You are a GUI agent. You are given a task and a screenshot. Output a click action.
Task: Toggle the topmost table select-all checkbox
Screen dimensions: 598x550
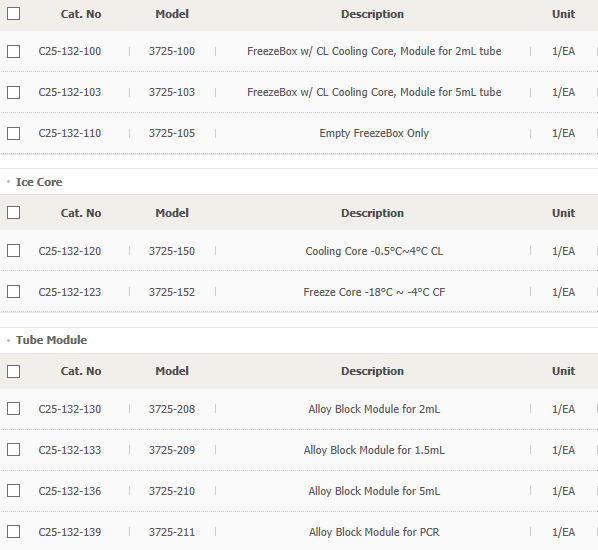13,14
